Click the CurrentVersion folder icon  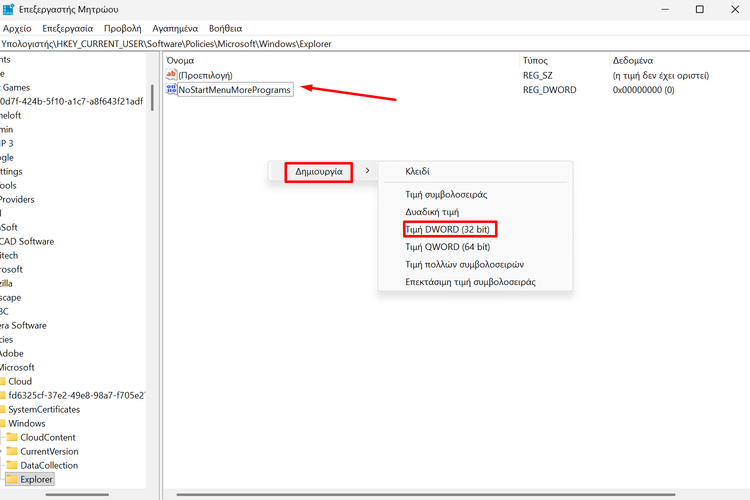[13, 451]
